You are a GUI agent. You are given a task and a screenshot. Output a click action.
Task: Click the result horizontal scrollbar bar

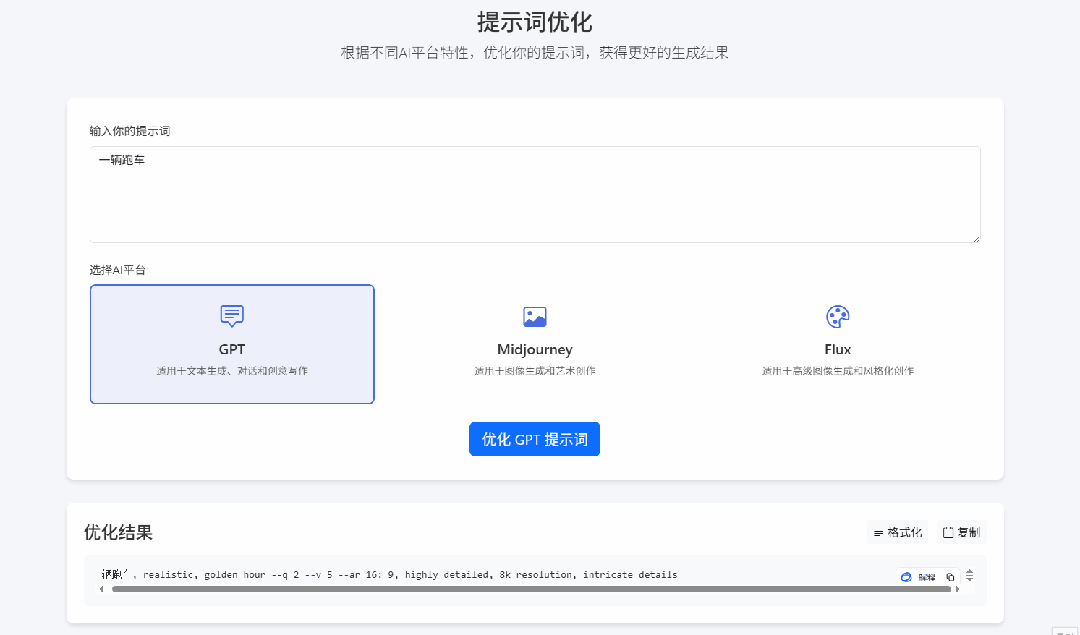pyautogui.click(x=531, y=589)
